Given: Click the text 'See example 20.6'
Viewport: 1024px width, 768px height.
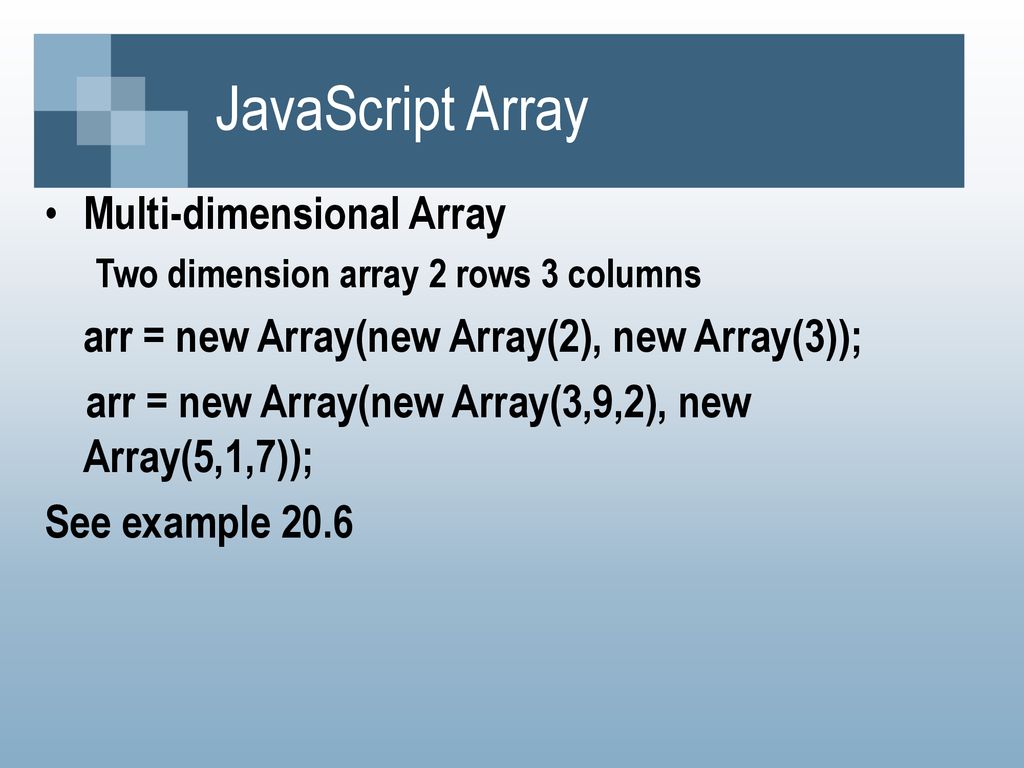Looking at the screenshot, I should [x=199, y=522].
